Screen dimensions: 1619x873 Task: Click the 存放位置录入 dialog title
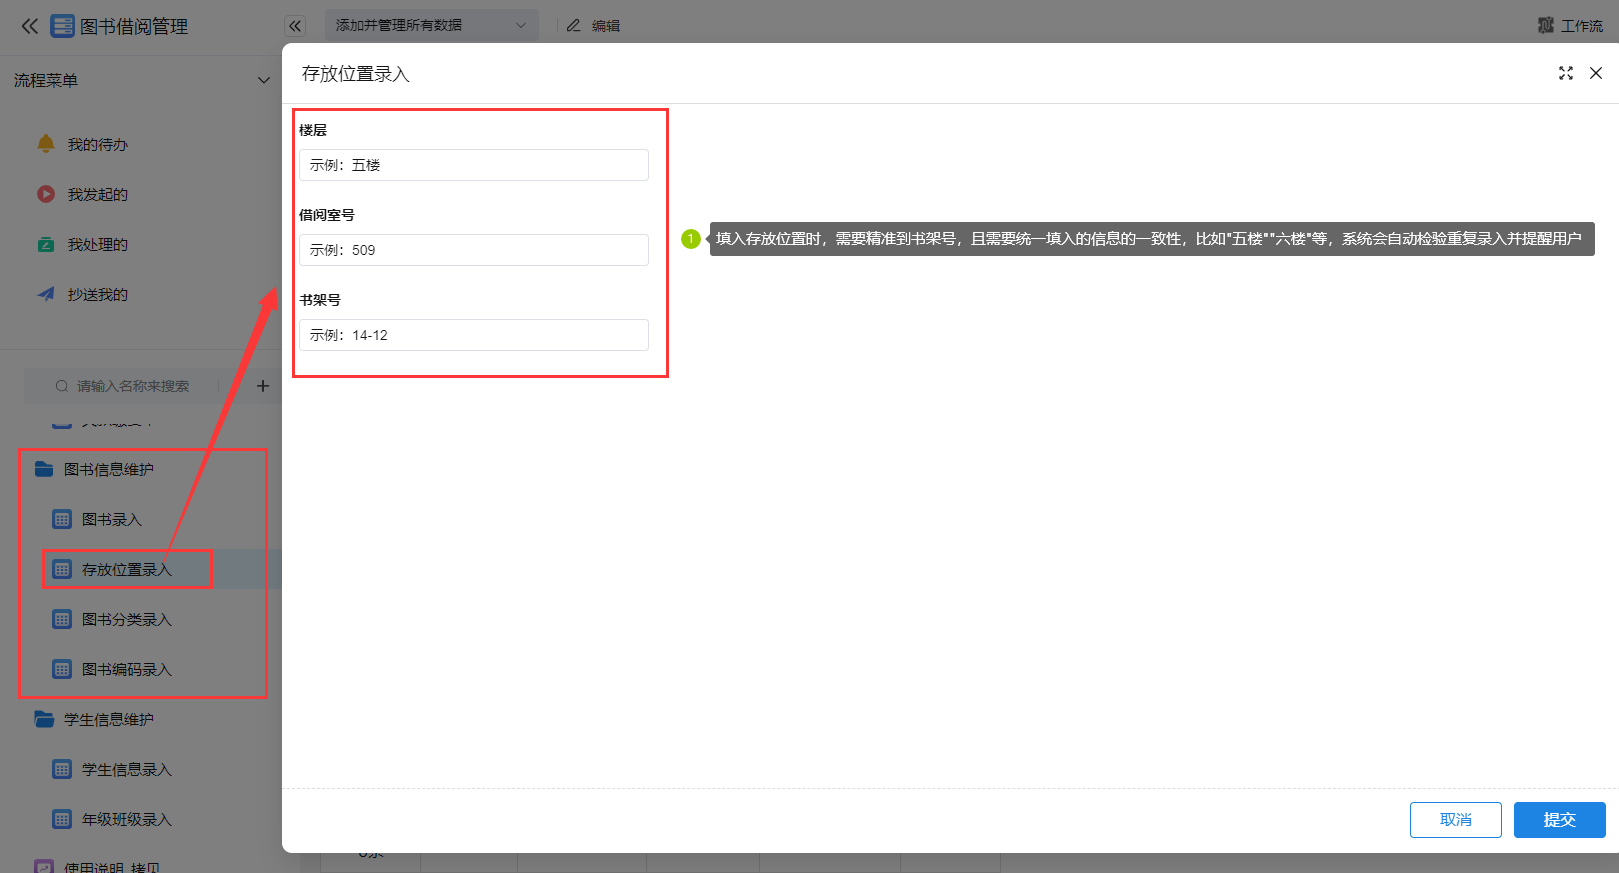pos(356,74)
